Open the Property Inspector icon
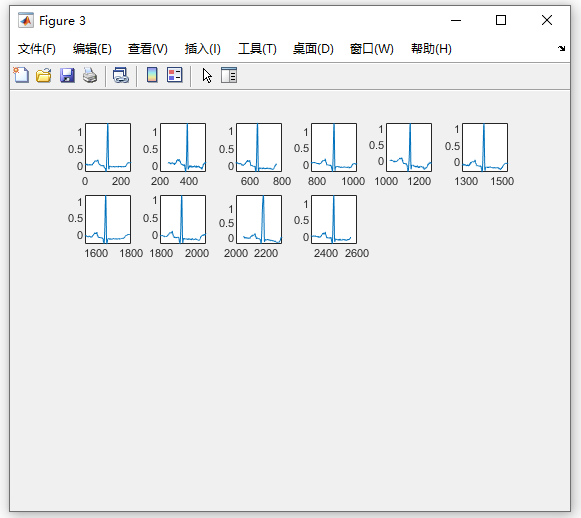 click(229, 75)
